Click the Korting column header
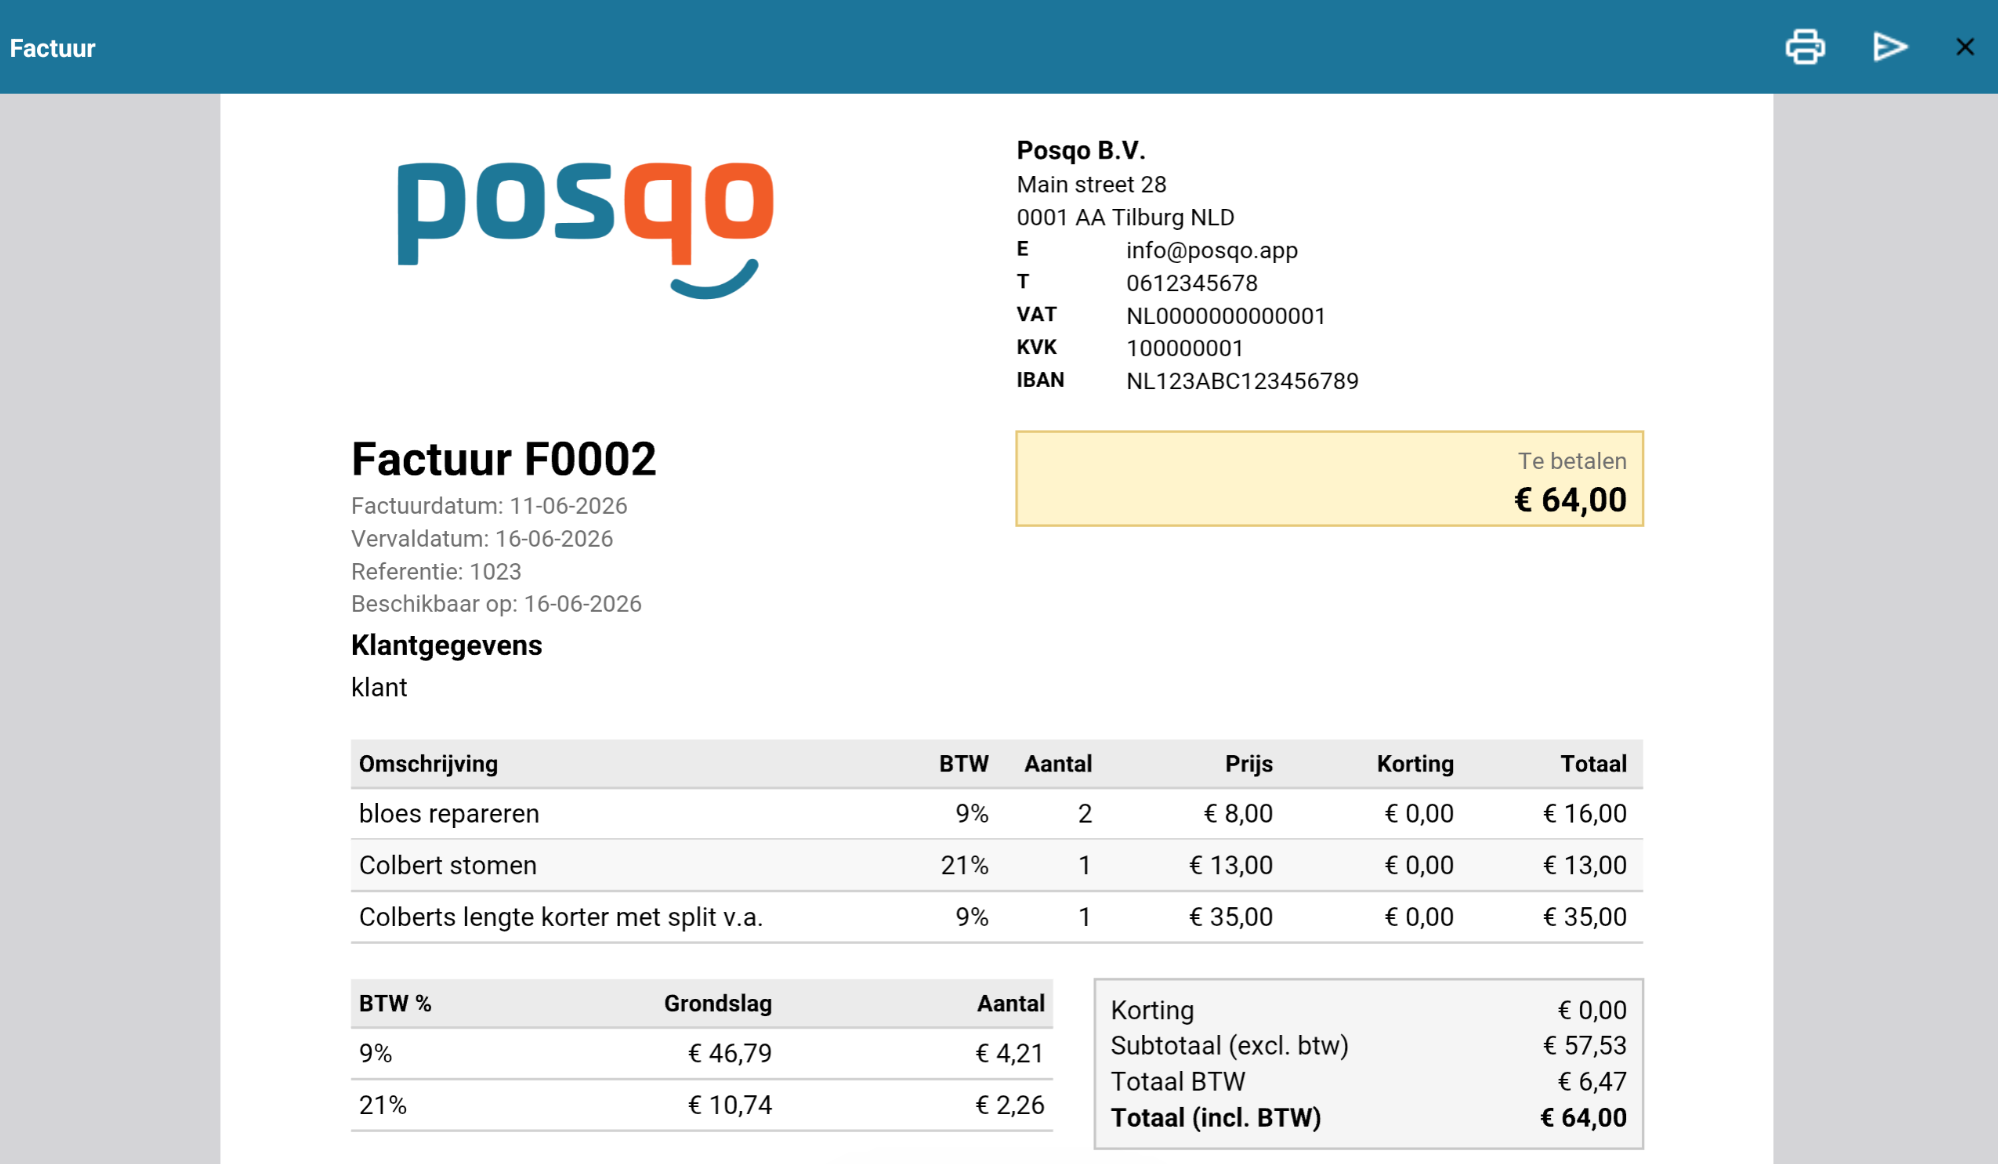Screen dimensions: 1998x1164 point(1415,764)
